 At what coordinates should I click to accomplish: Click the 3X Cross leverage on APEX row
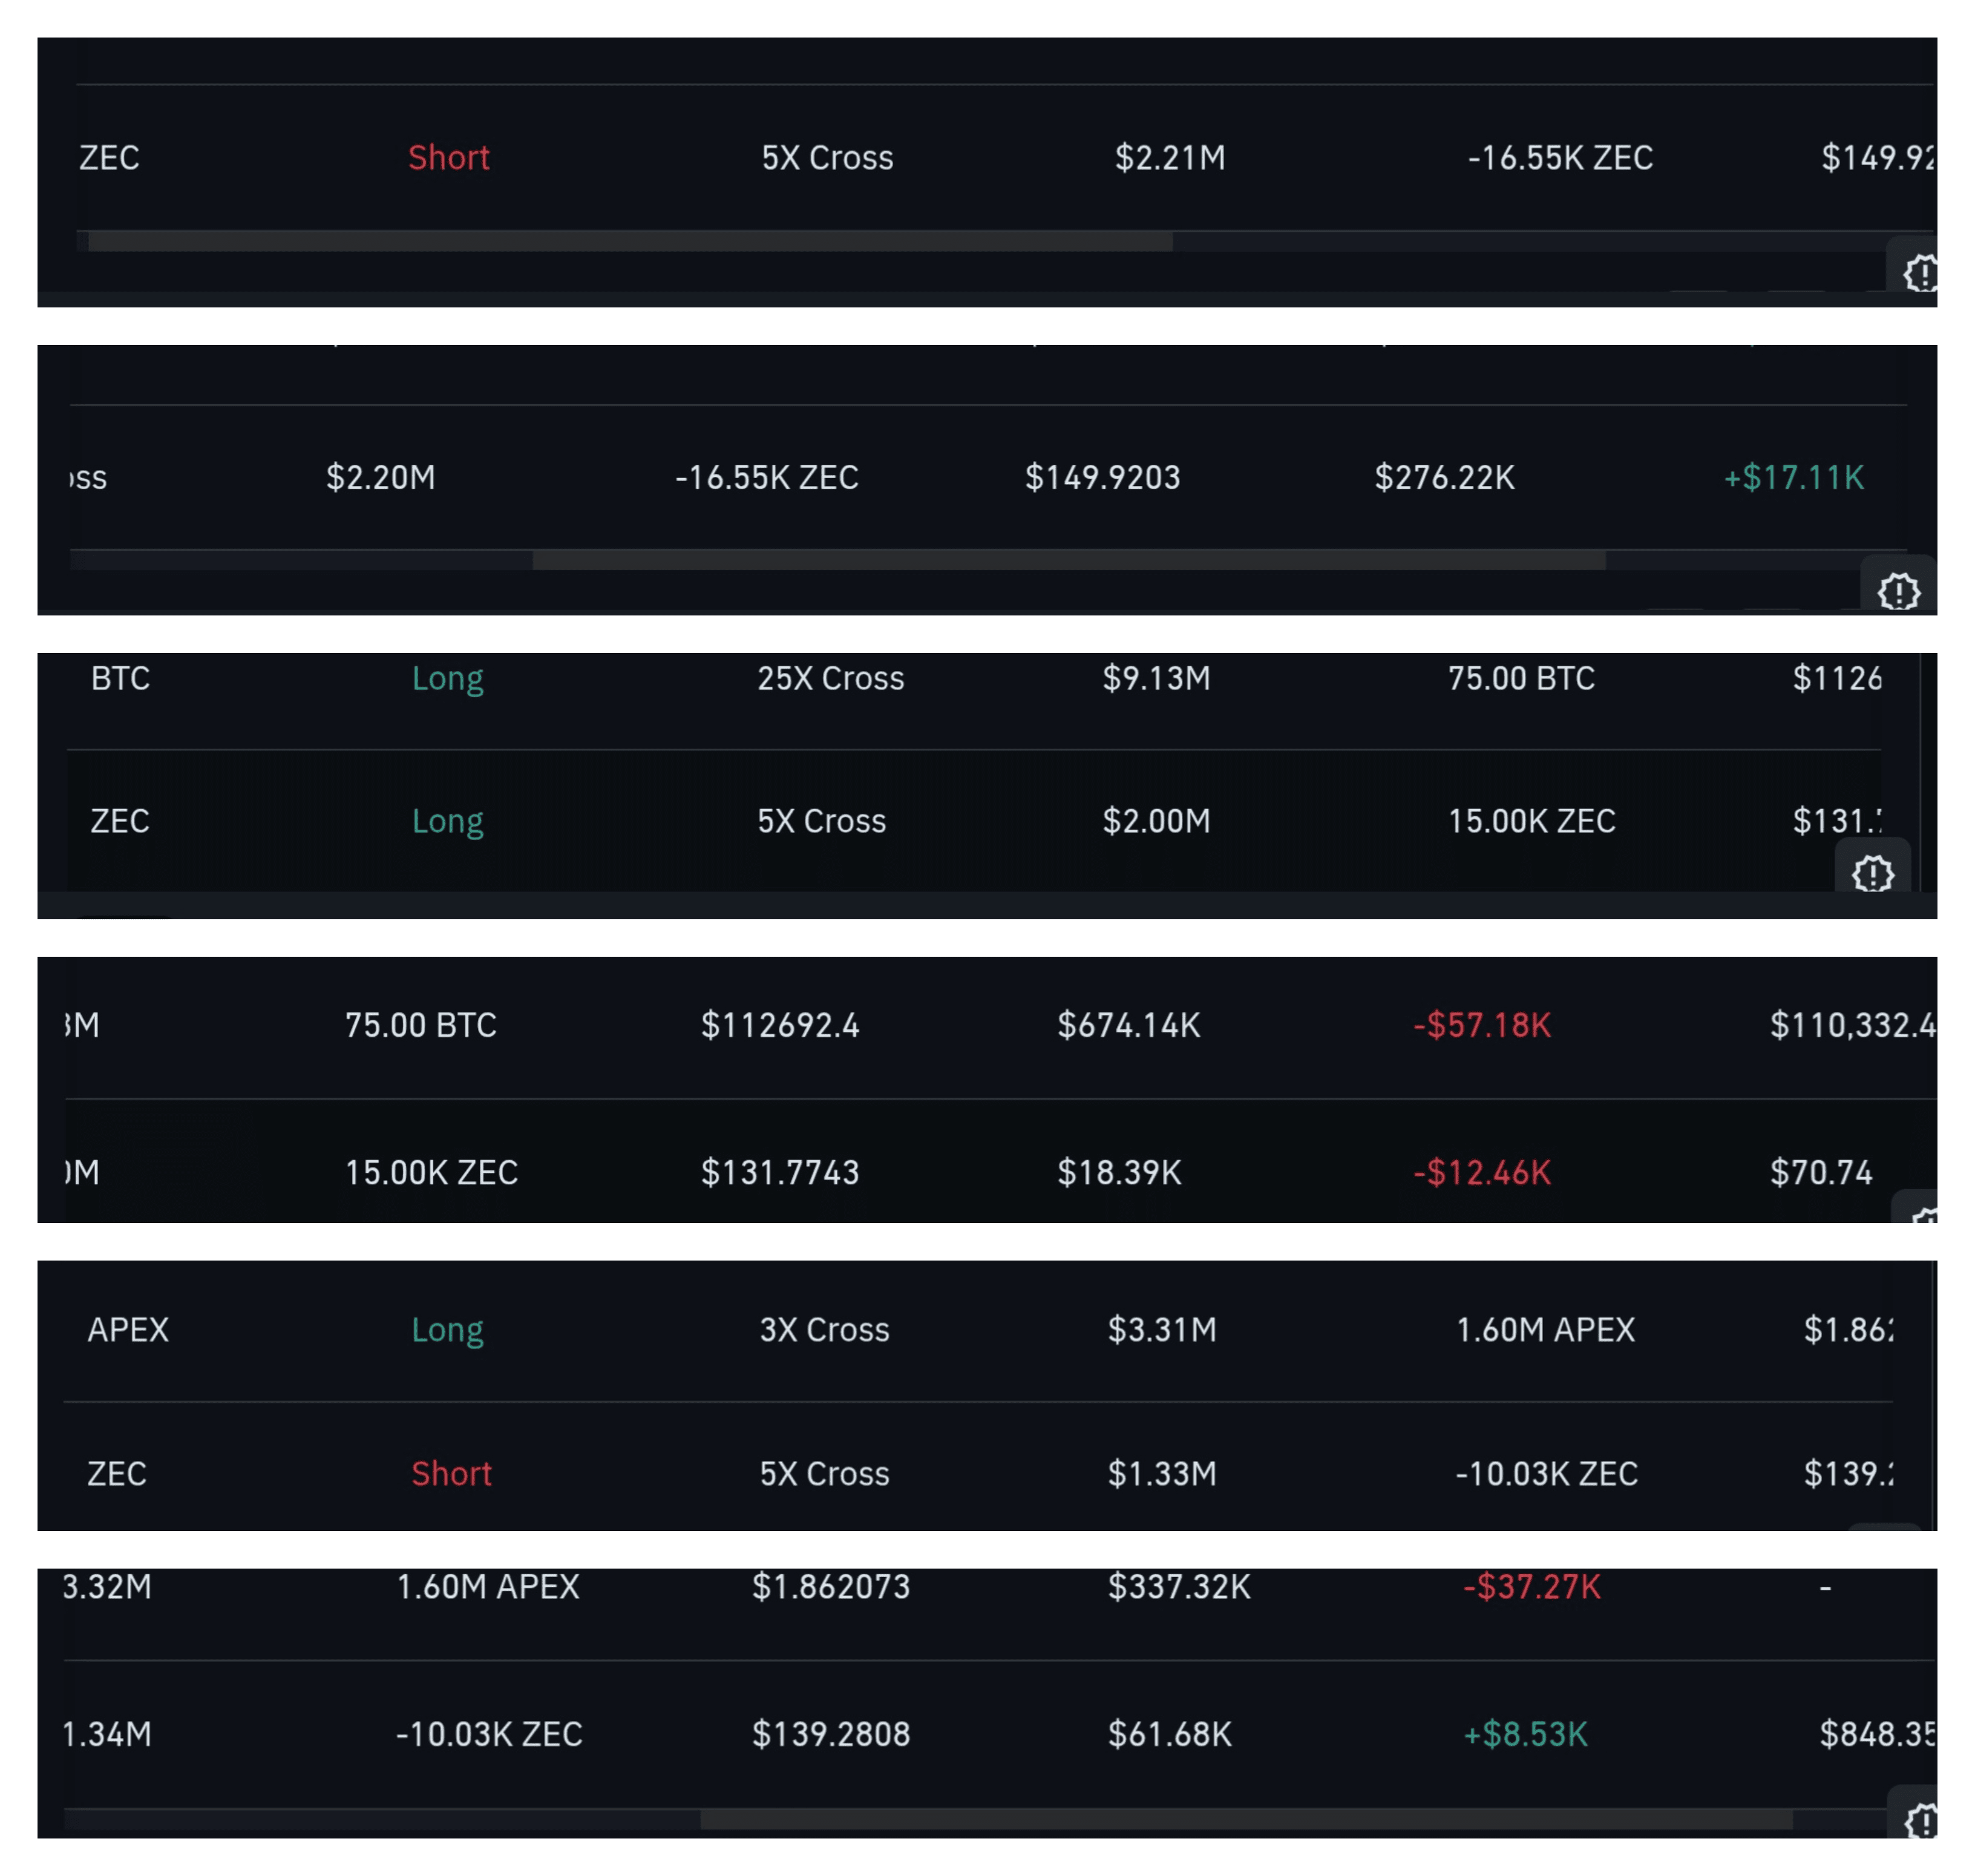(824, 1329)
